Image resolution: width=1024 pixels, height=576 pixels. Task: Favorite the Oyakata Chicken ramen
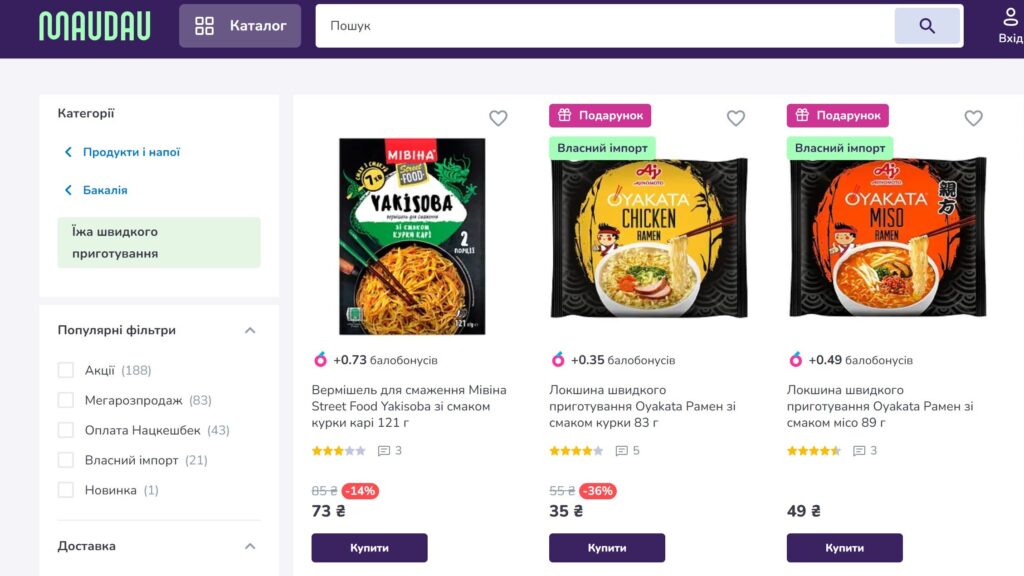click(736, 118)
